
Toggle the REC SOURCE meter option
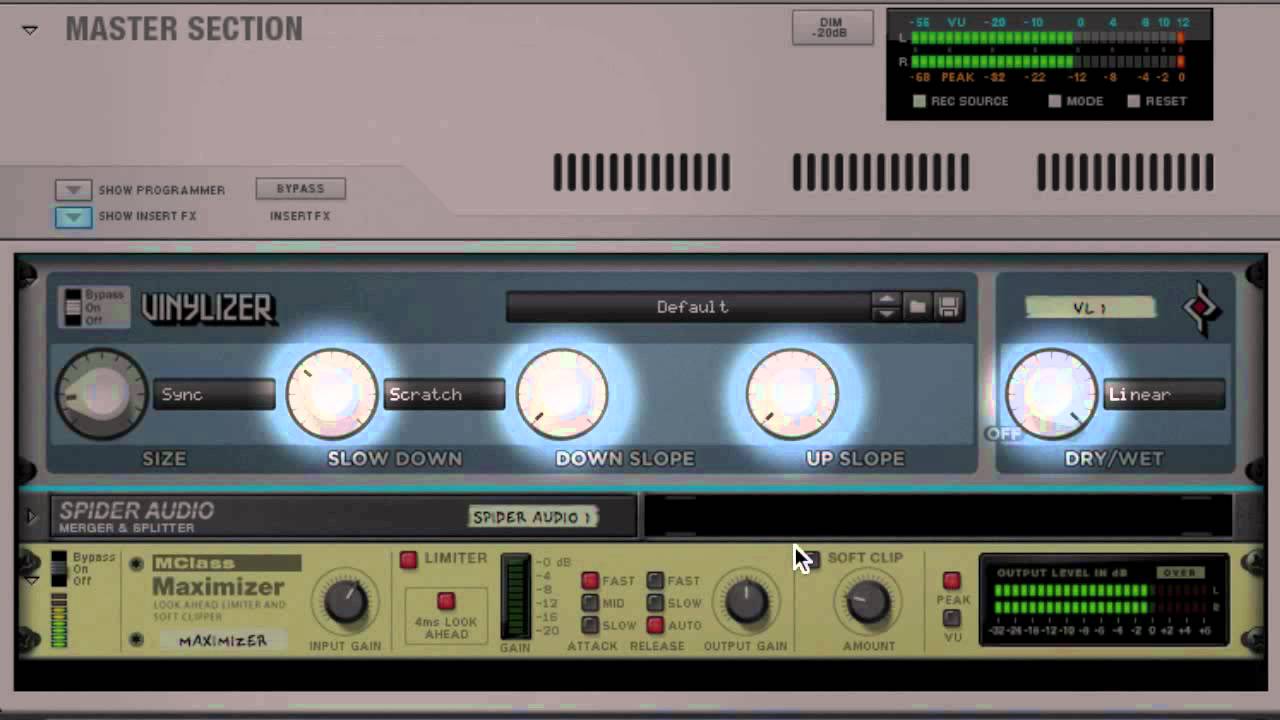point(919,101)
